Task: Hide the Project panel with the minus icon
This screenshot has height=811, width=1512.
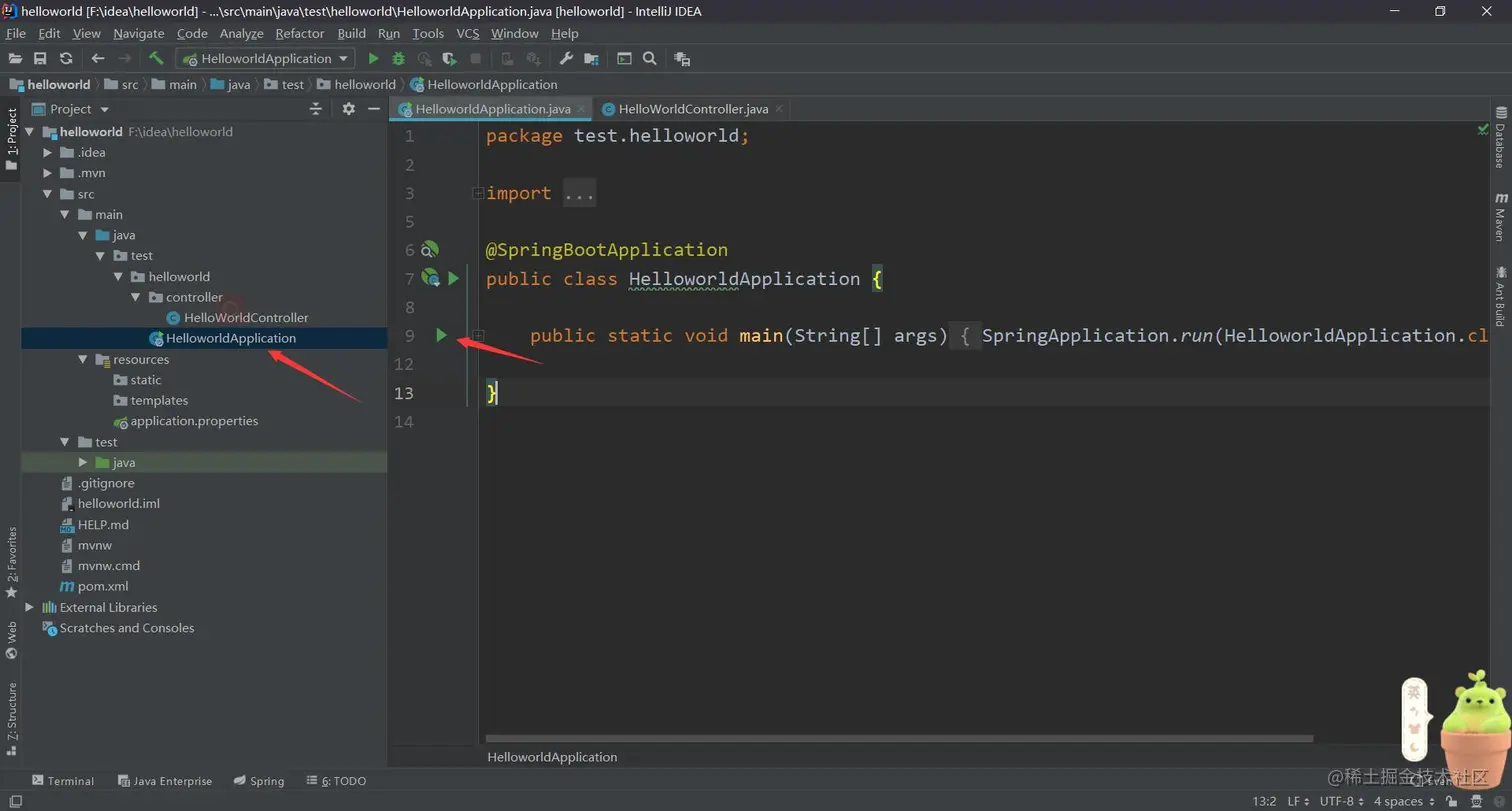Action: (x=374, y=109)
